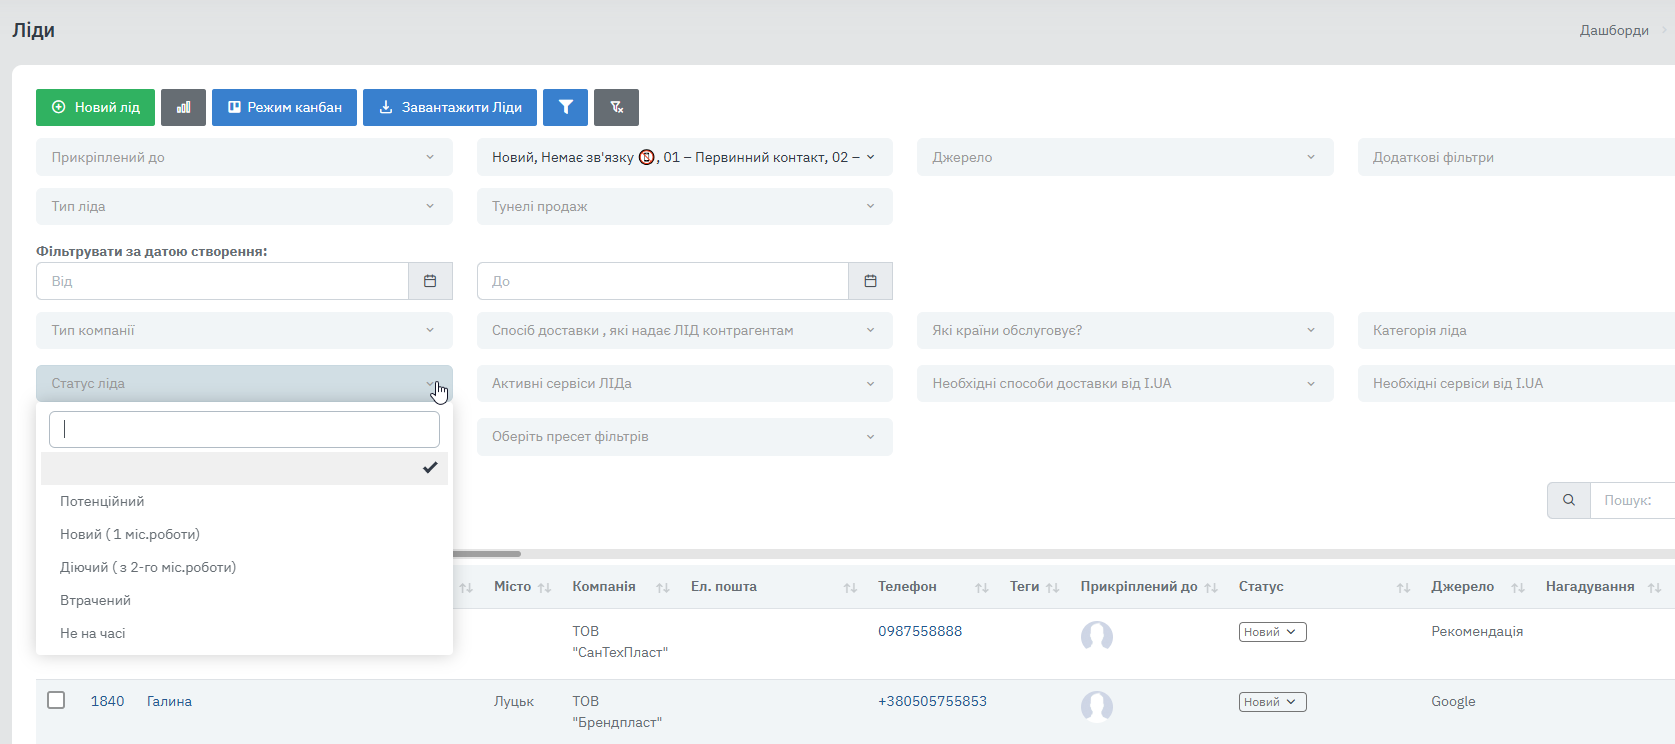Sort by Місто column arrows
The image size is (1675, 744).
pos(545,588)
